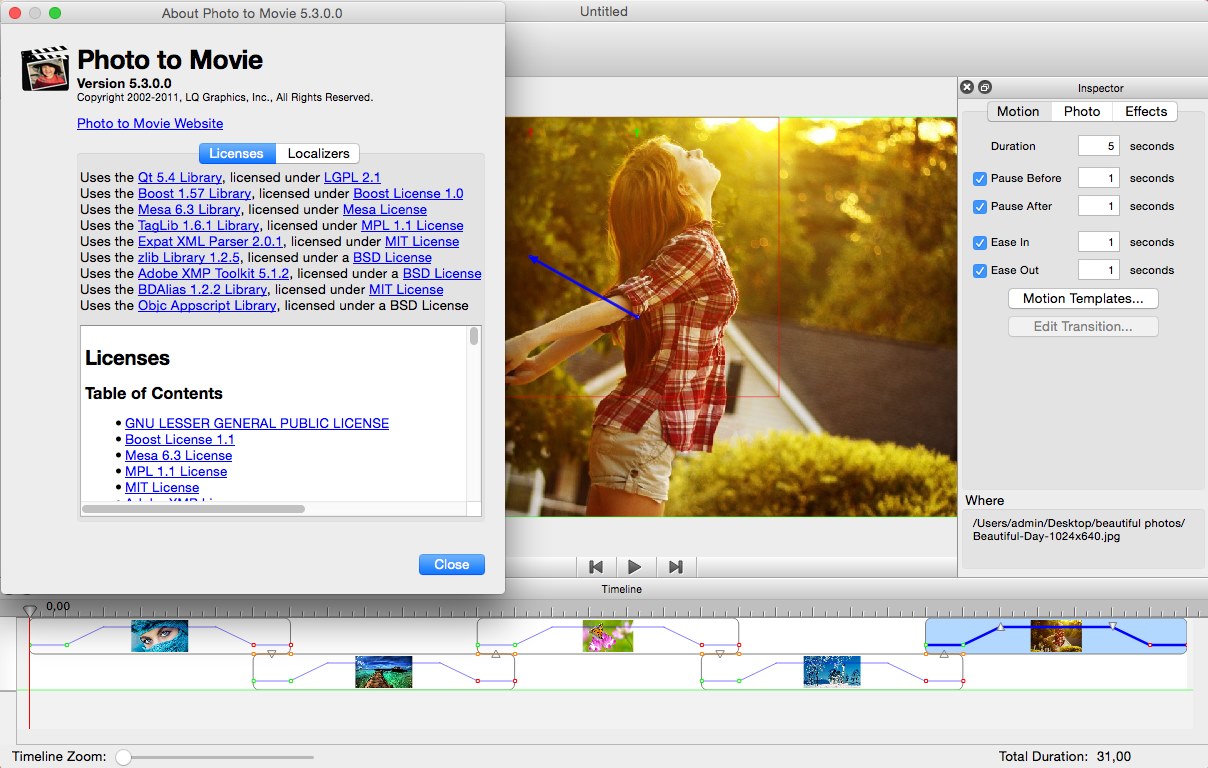This screenshot has width=1208, height=768.
Task: Click the file path text under Where
Action: click(x=1079, y=529)
